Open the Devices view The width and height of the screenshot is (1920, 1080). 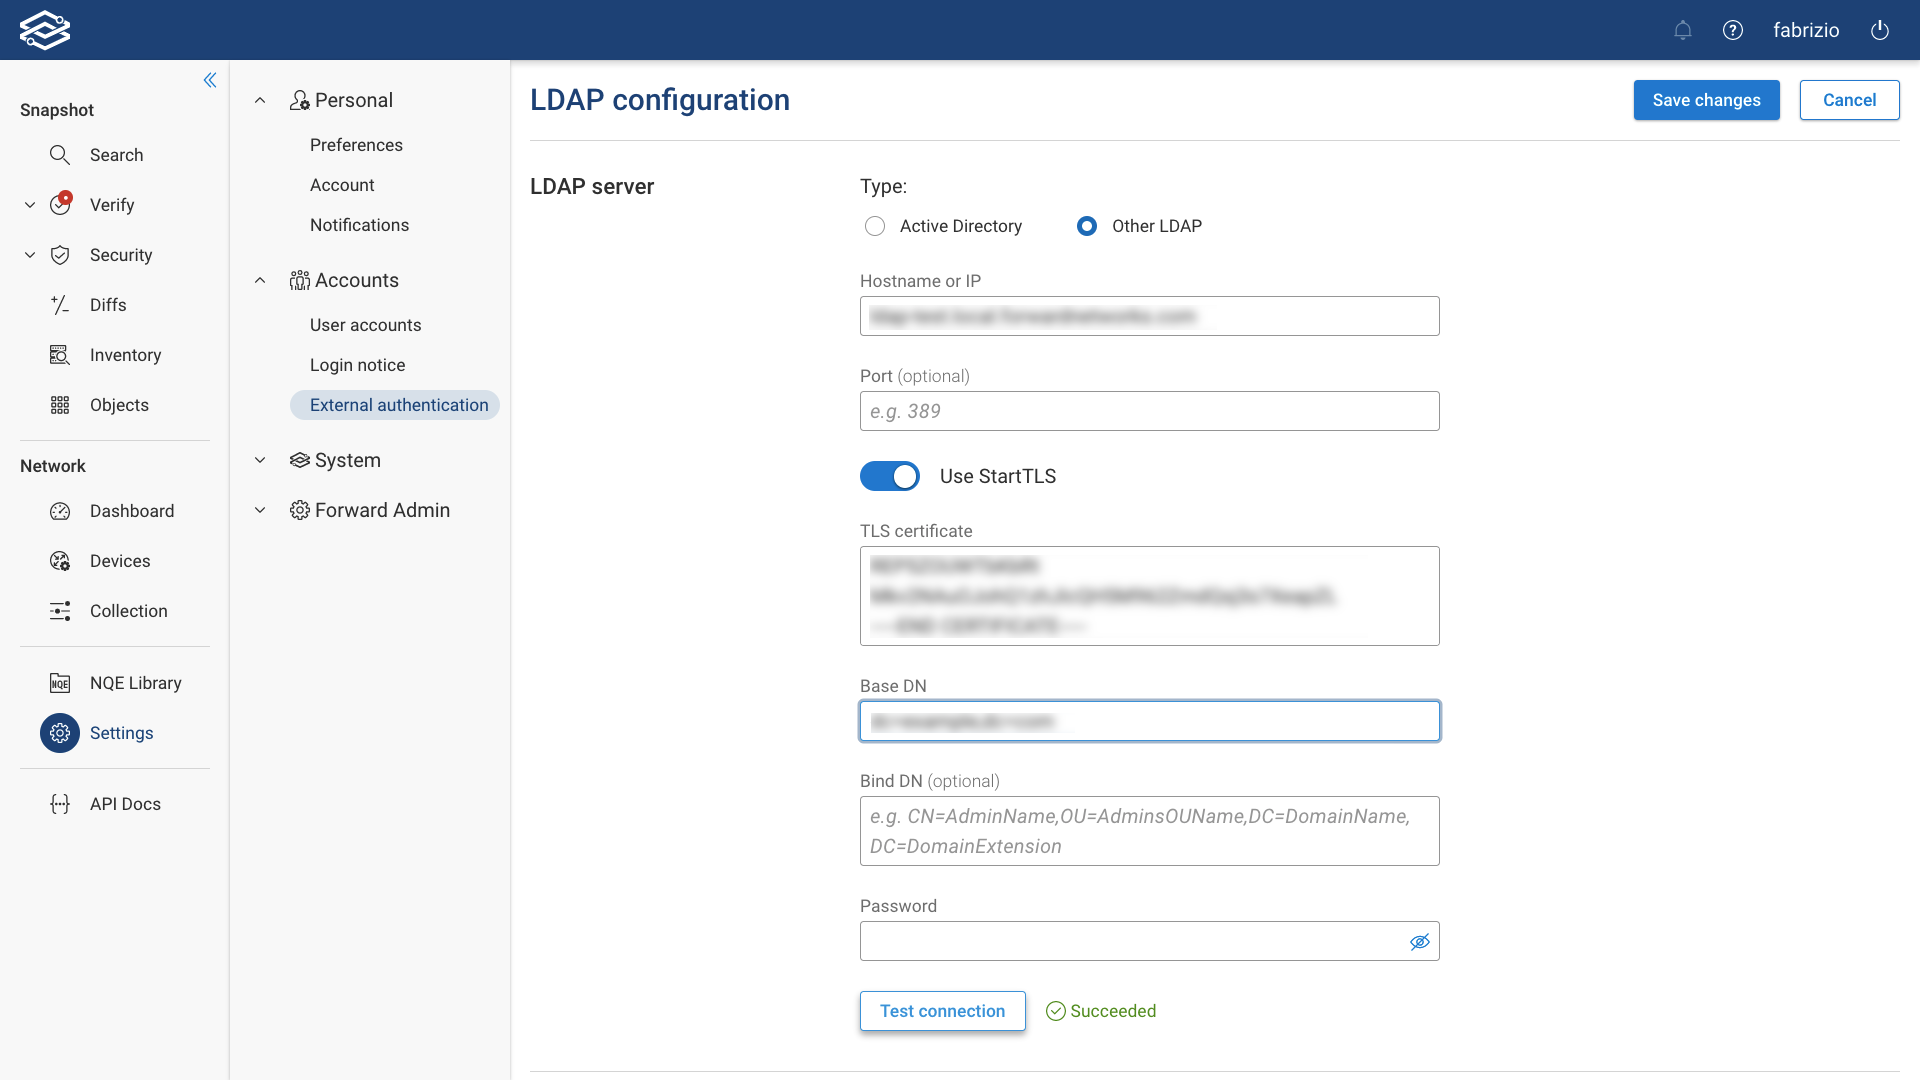point(120,560)
